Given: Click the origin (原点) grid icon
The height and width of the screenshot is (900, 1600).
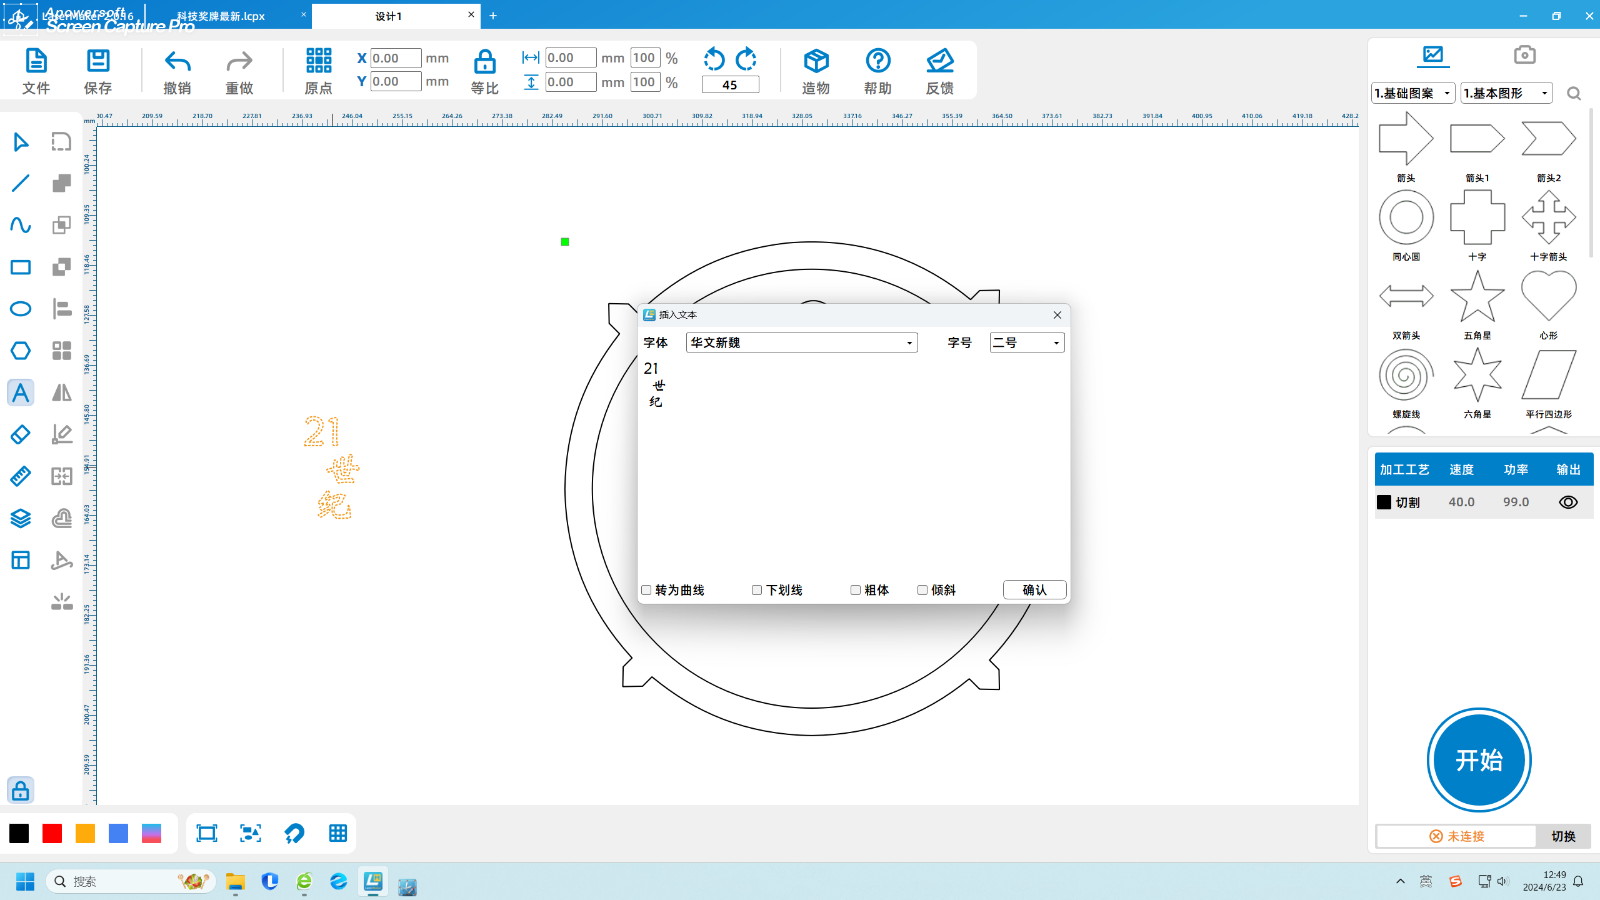Looking at the screenshot, I should 318,61.
